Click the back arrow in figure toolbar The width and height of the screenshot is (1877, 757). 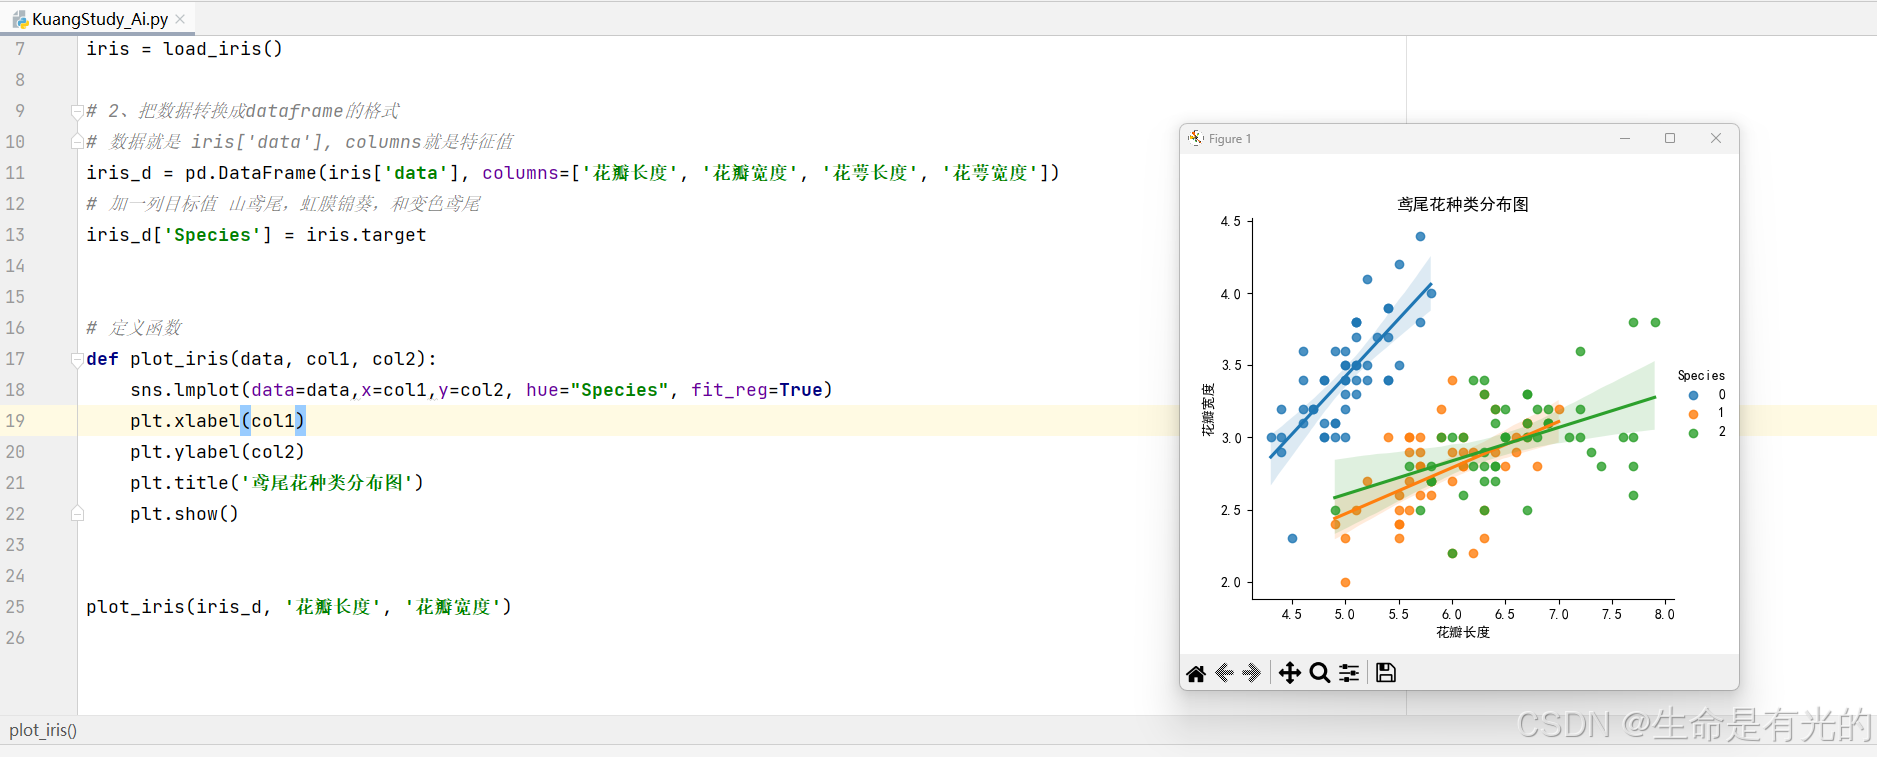pyautogui.click(x=1224, y=673)
